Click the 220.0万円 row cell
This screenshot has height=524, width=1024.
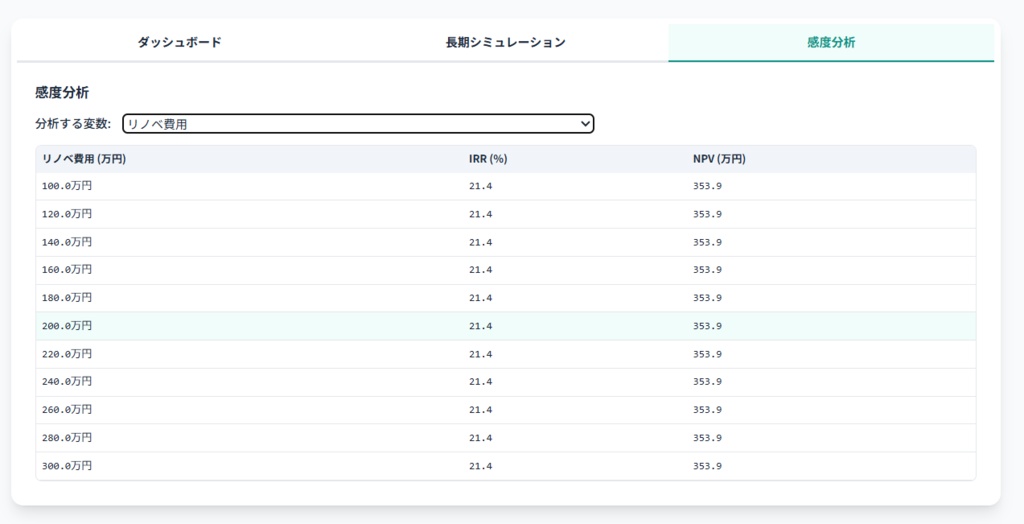point(67,354)
